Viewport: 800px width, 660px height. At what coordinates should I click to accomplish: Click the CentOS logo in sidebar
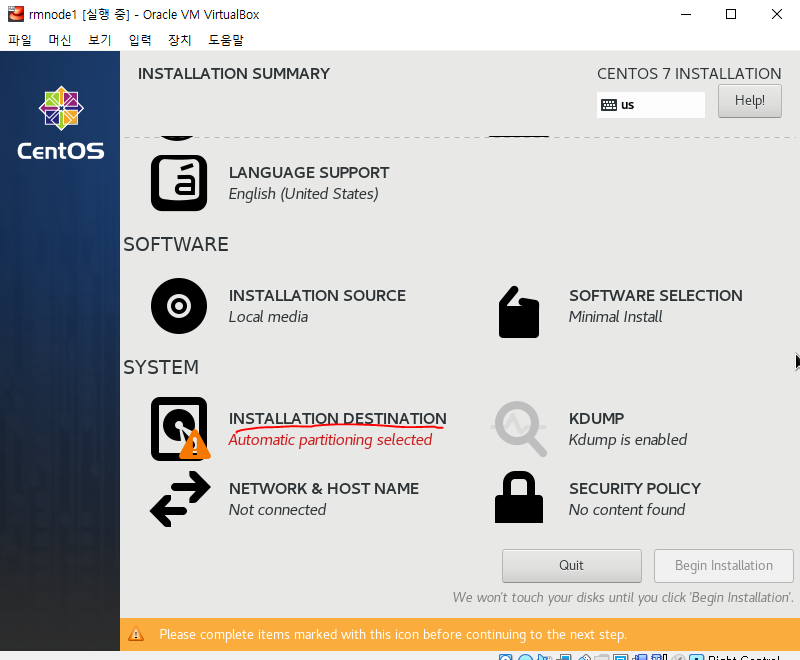61,123
